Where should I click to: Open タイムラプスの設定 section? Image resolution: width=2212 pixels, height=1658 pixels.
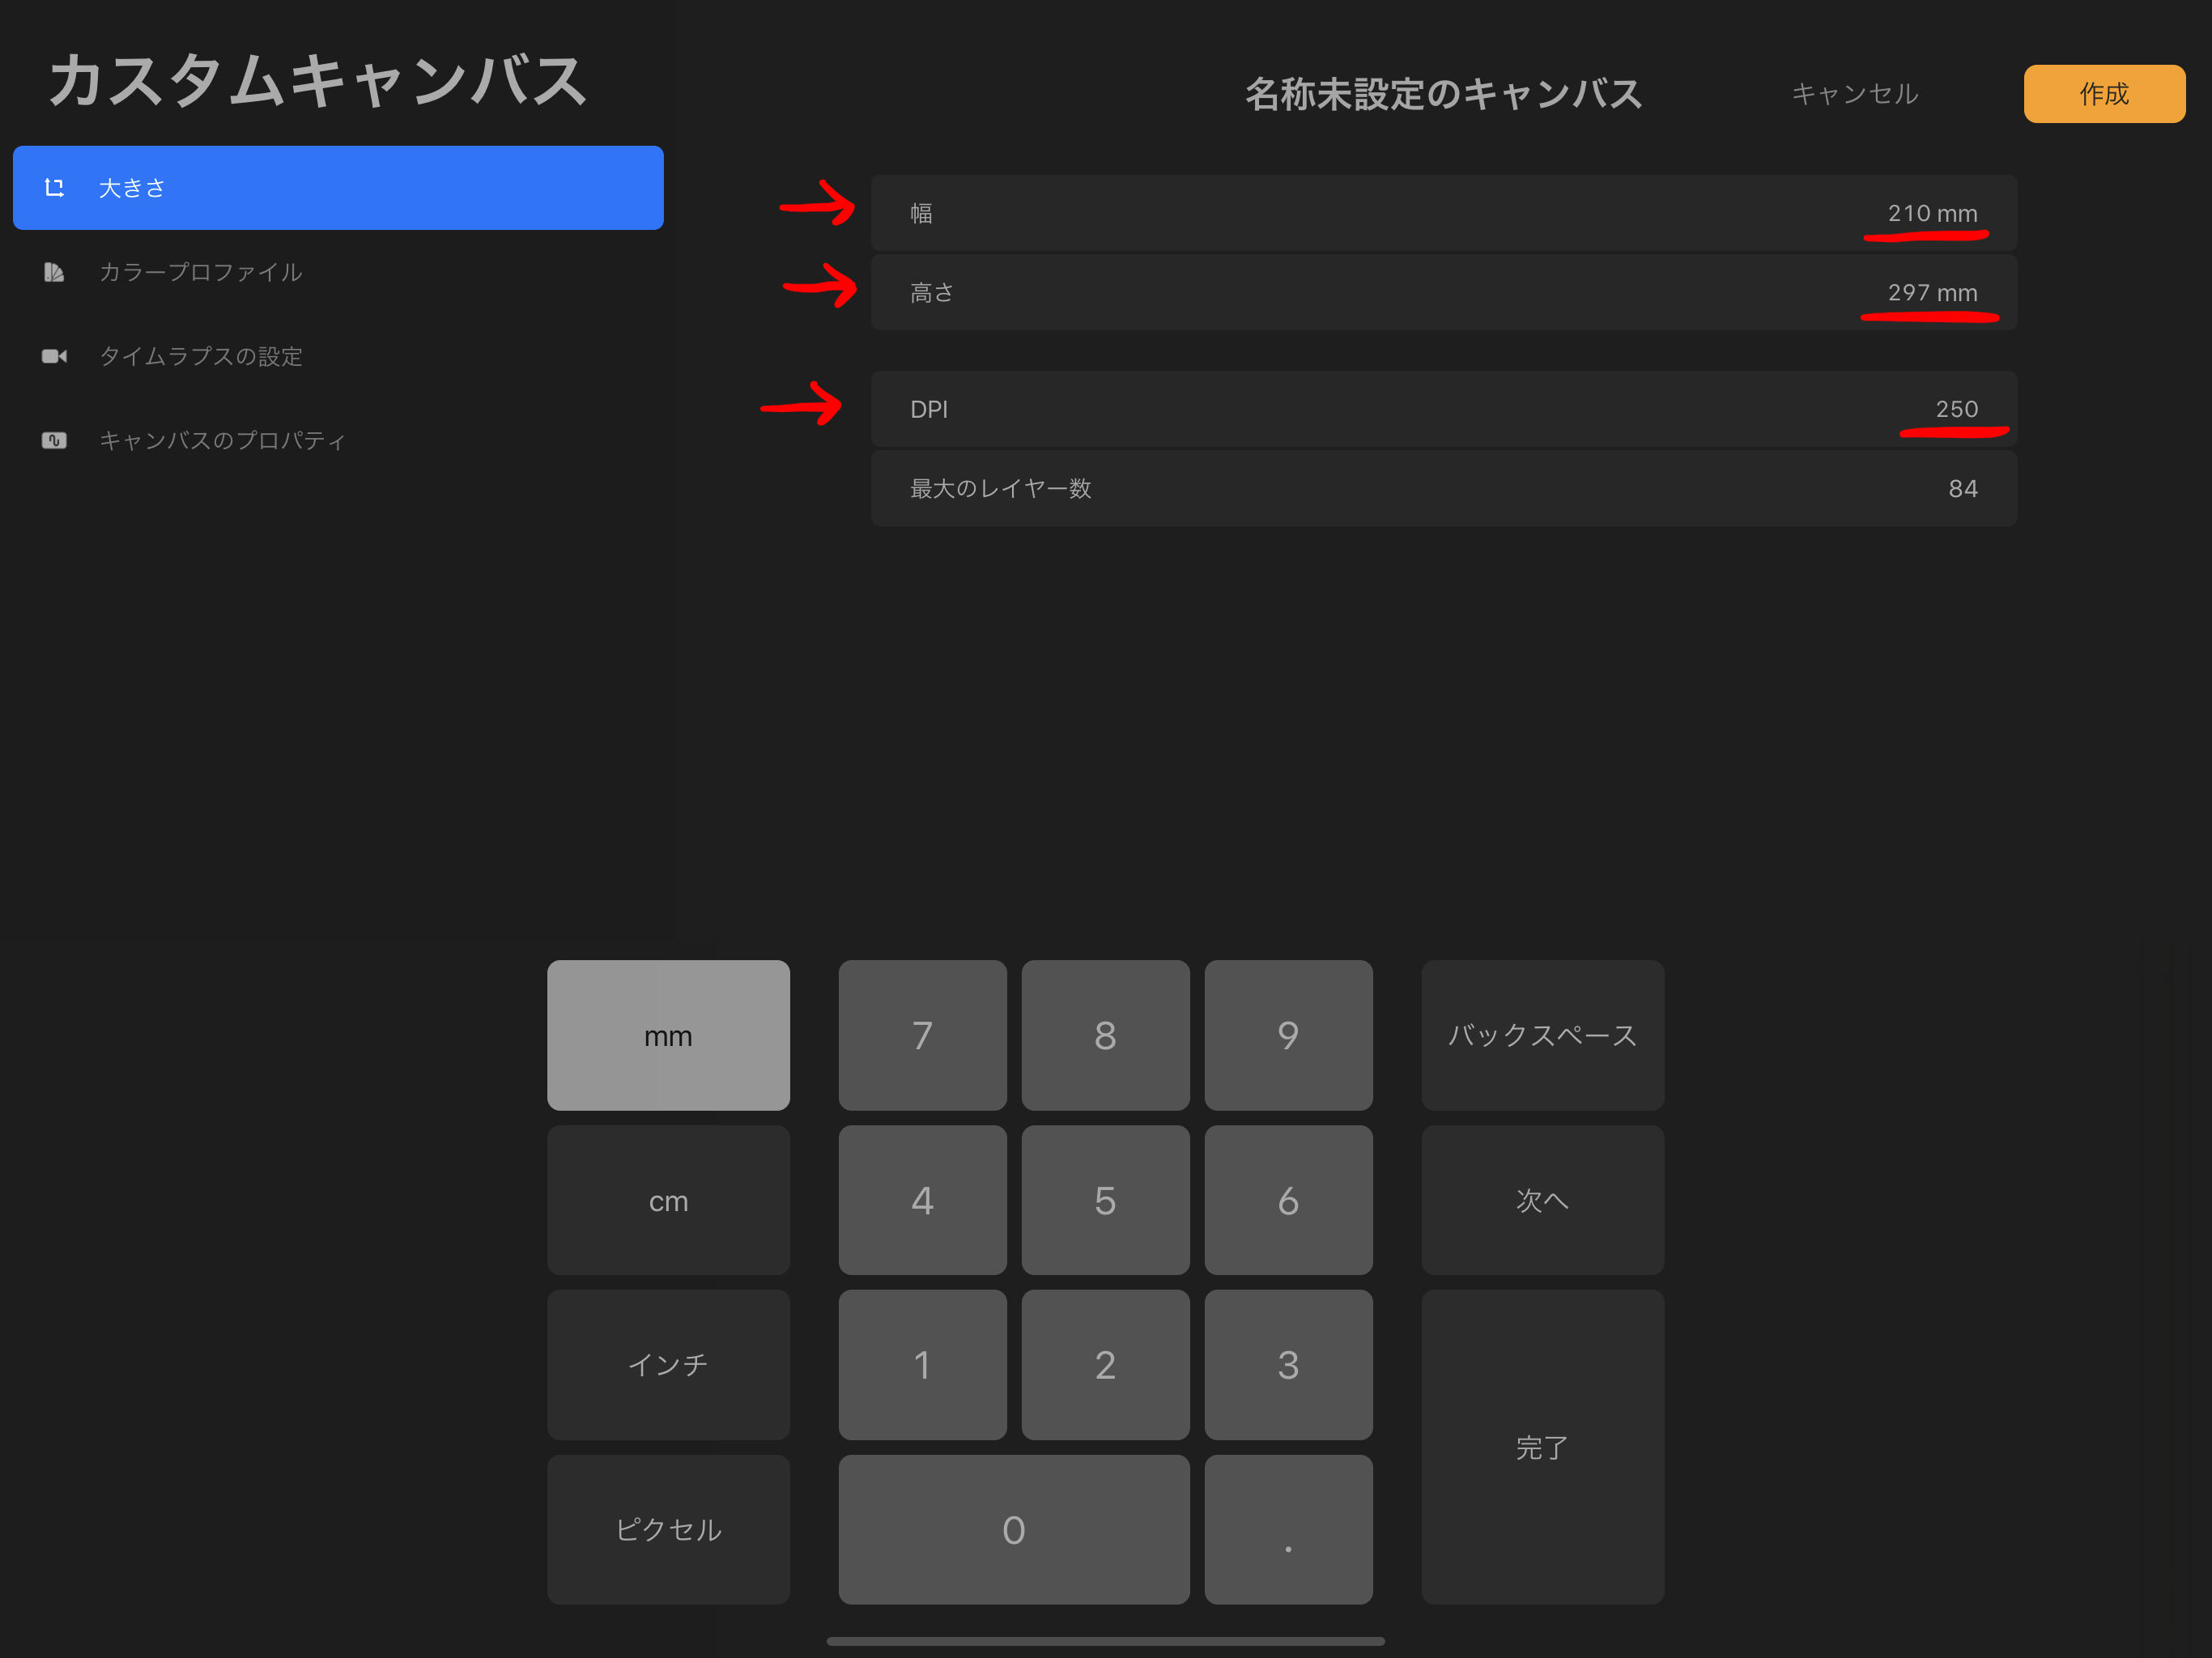pyautogui.click(x=338, y=356)
